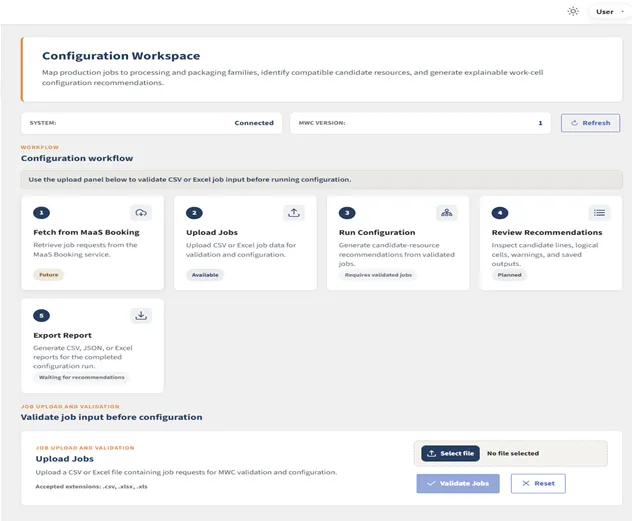Image resolution: width=632 pixels, height=521 pixels.
Task: Open the Fetch from MaaS Booking card title
Action: 86,232
